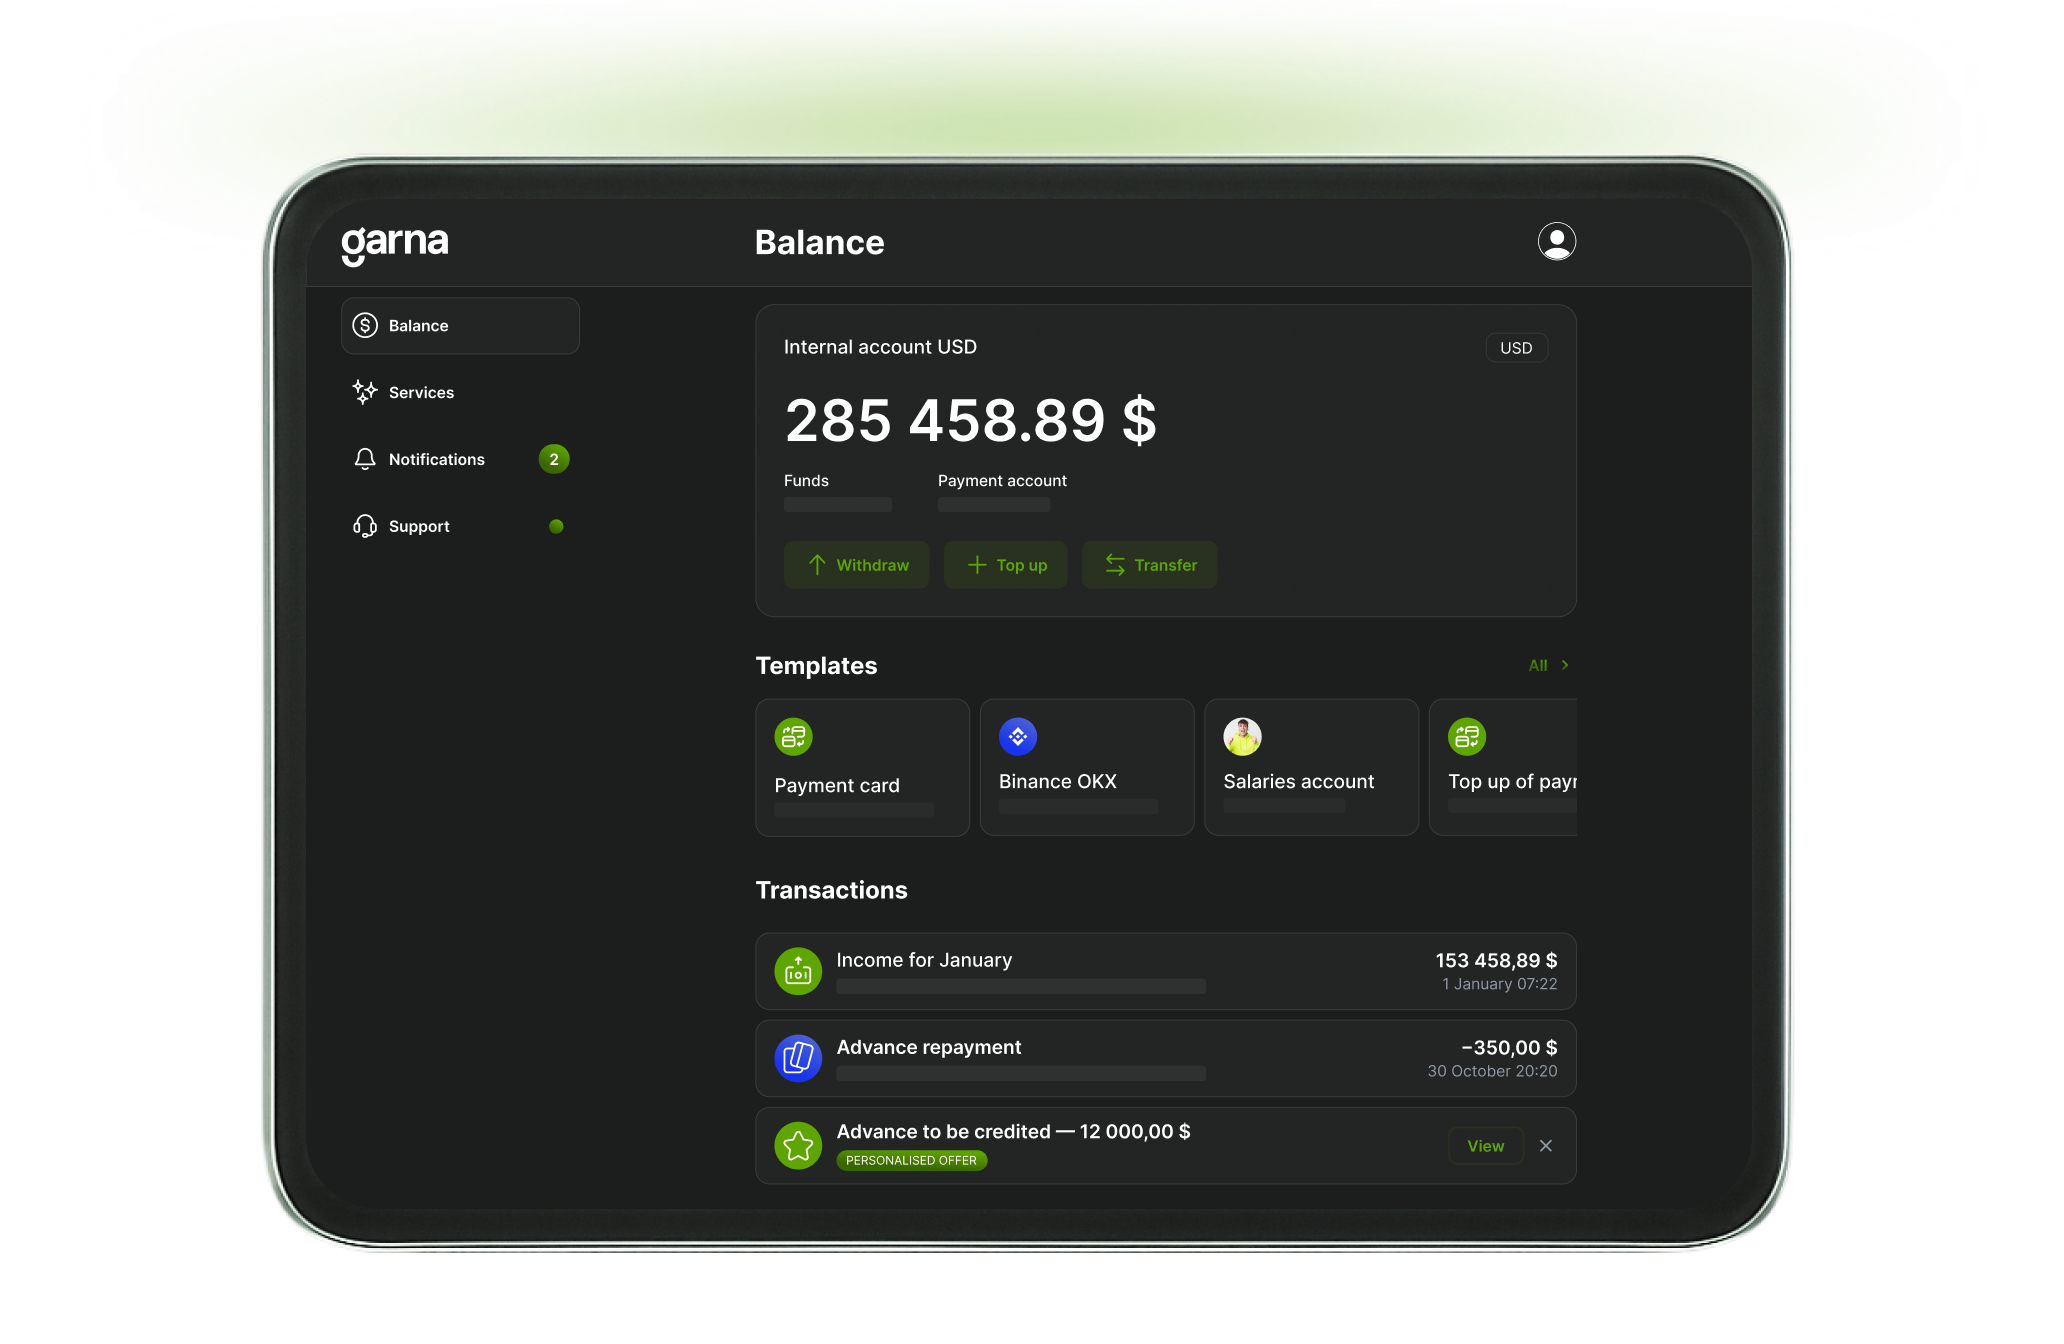The height and width of the screenshot is (1344, 2064).
Task: Click View on the advance offer
Action: [x=1485, y=1146]
